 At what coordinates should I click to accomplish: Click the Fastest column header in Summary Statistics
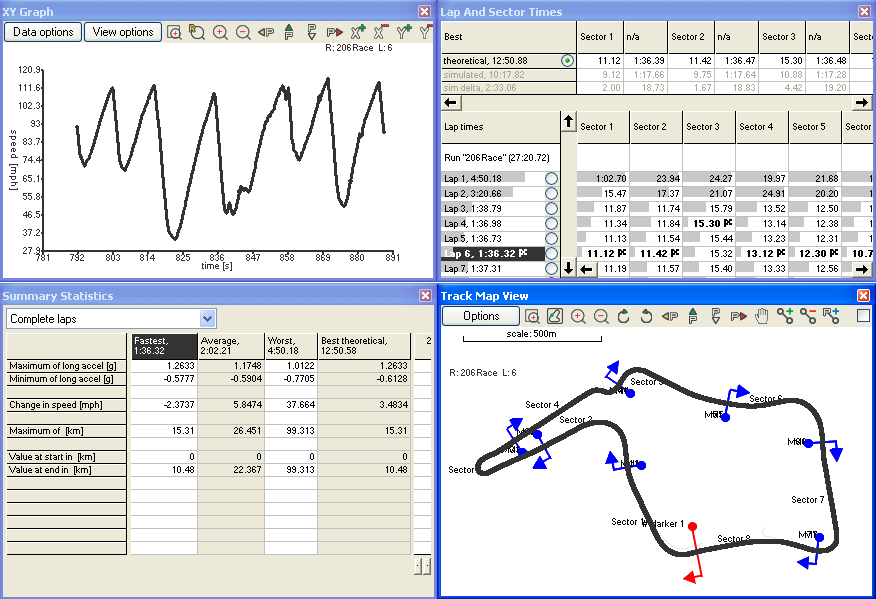point(164,346)
